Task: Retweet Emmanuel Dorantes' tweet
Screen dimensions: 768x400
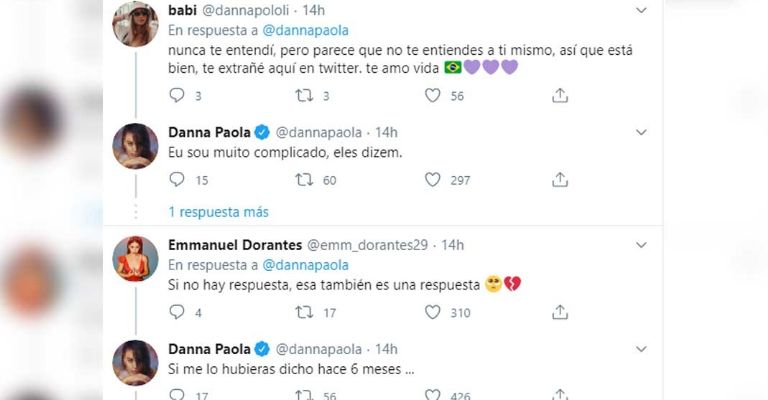Action: (304, 312)
